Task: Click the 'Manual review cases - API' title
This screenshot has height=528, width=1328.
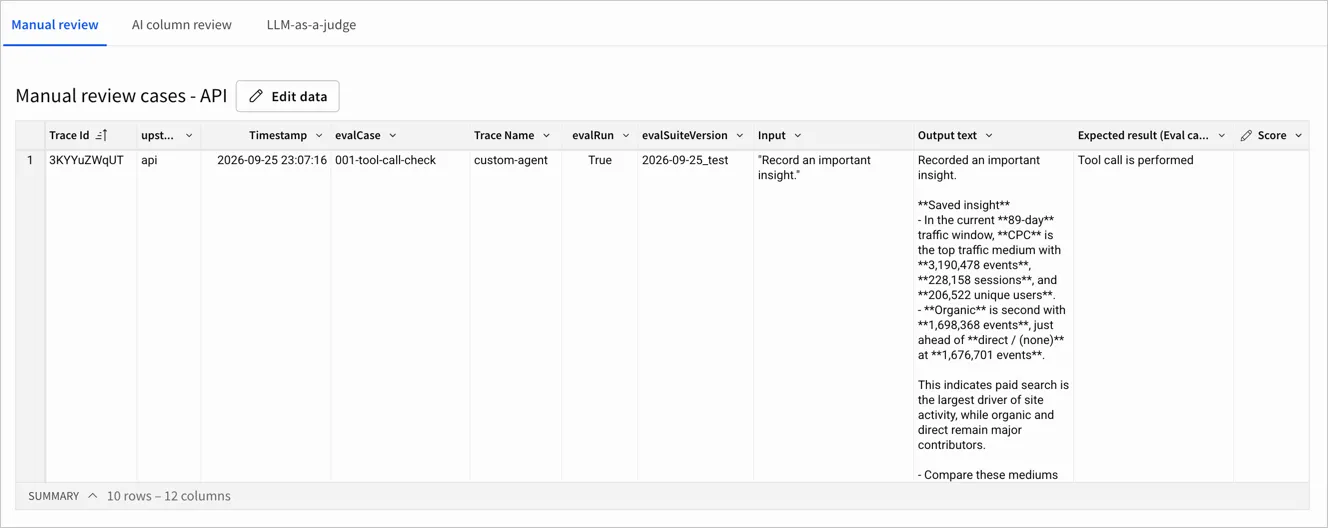Action: tap(121, 96)
